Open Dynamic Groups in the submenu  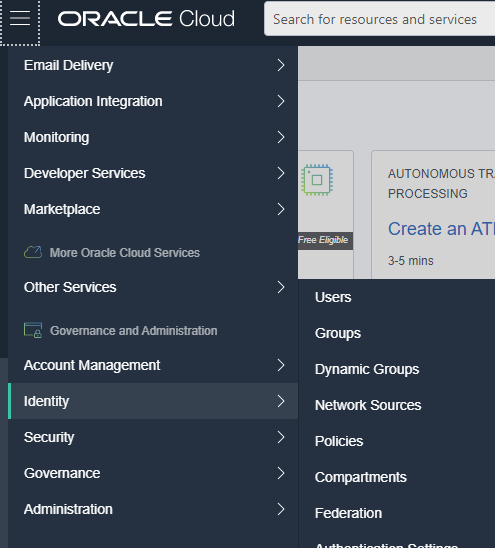click(x=367, y=369)
